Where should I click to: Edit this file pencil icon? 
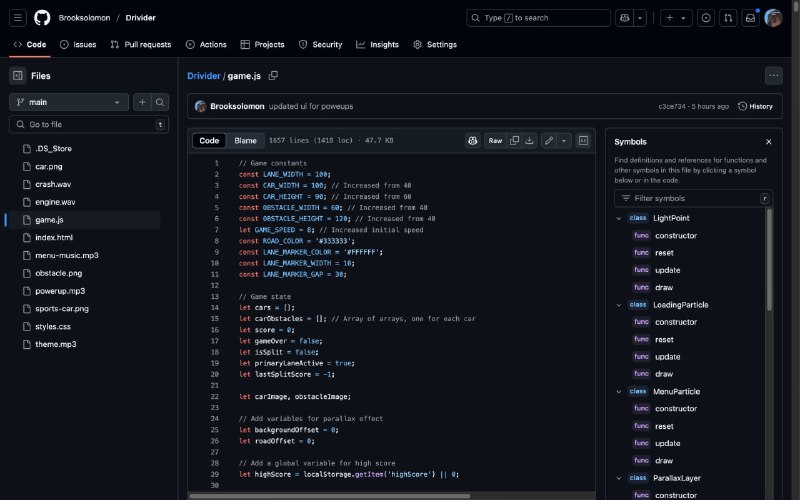[548, 140]
